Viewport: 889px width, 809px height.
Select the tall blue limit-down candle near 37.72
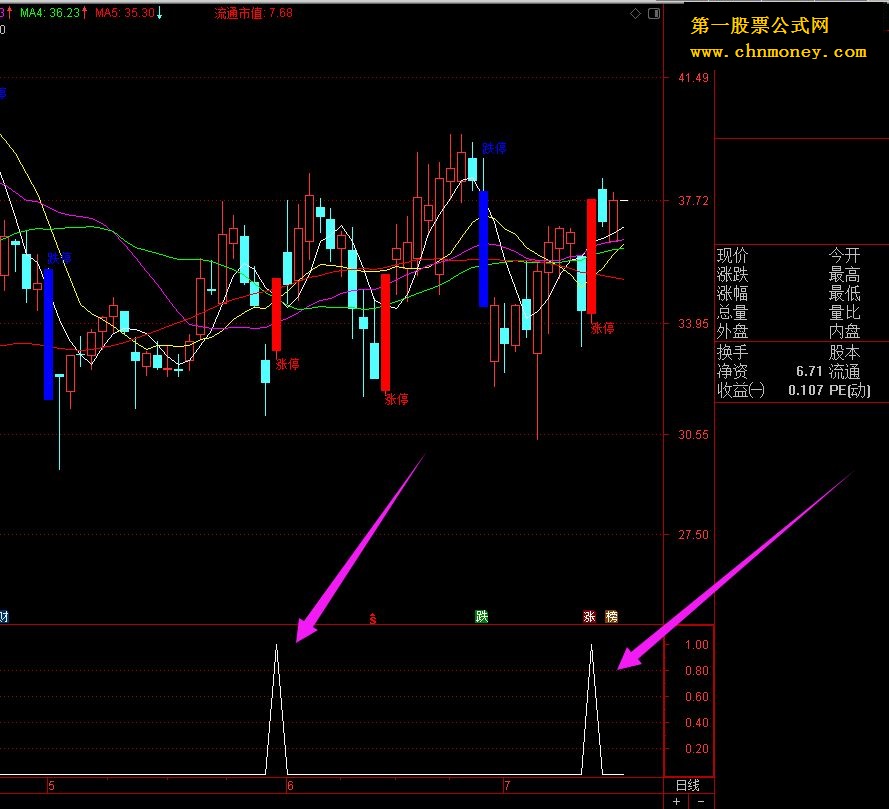coord(483,249)
